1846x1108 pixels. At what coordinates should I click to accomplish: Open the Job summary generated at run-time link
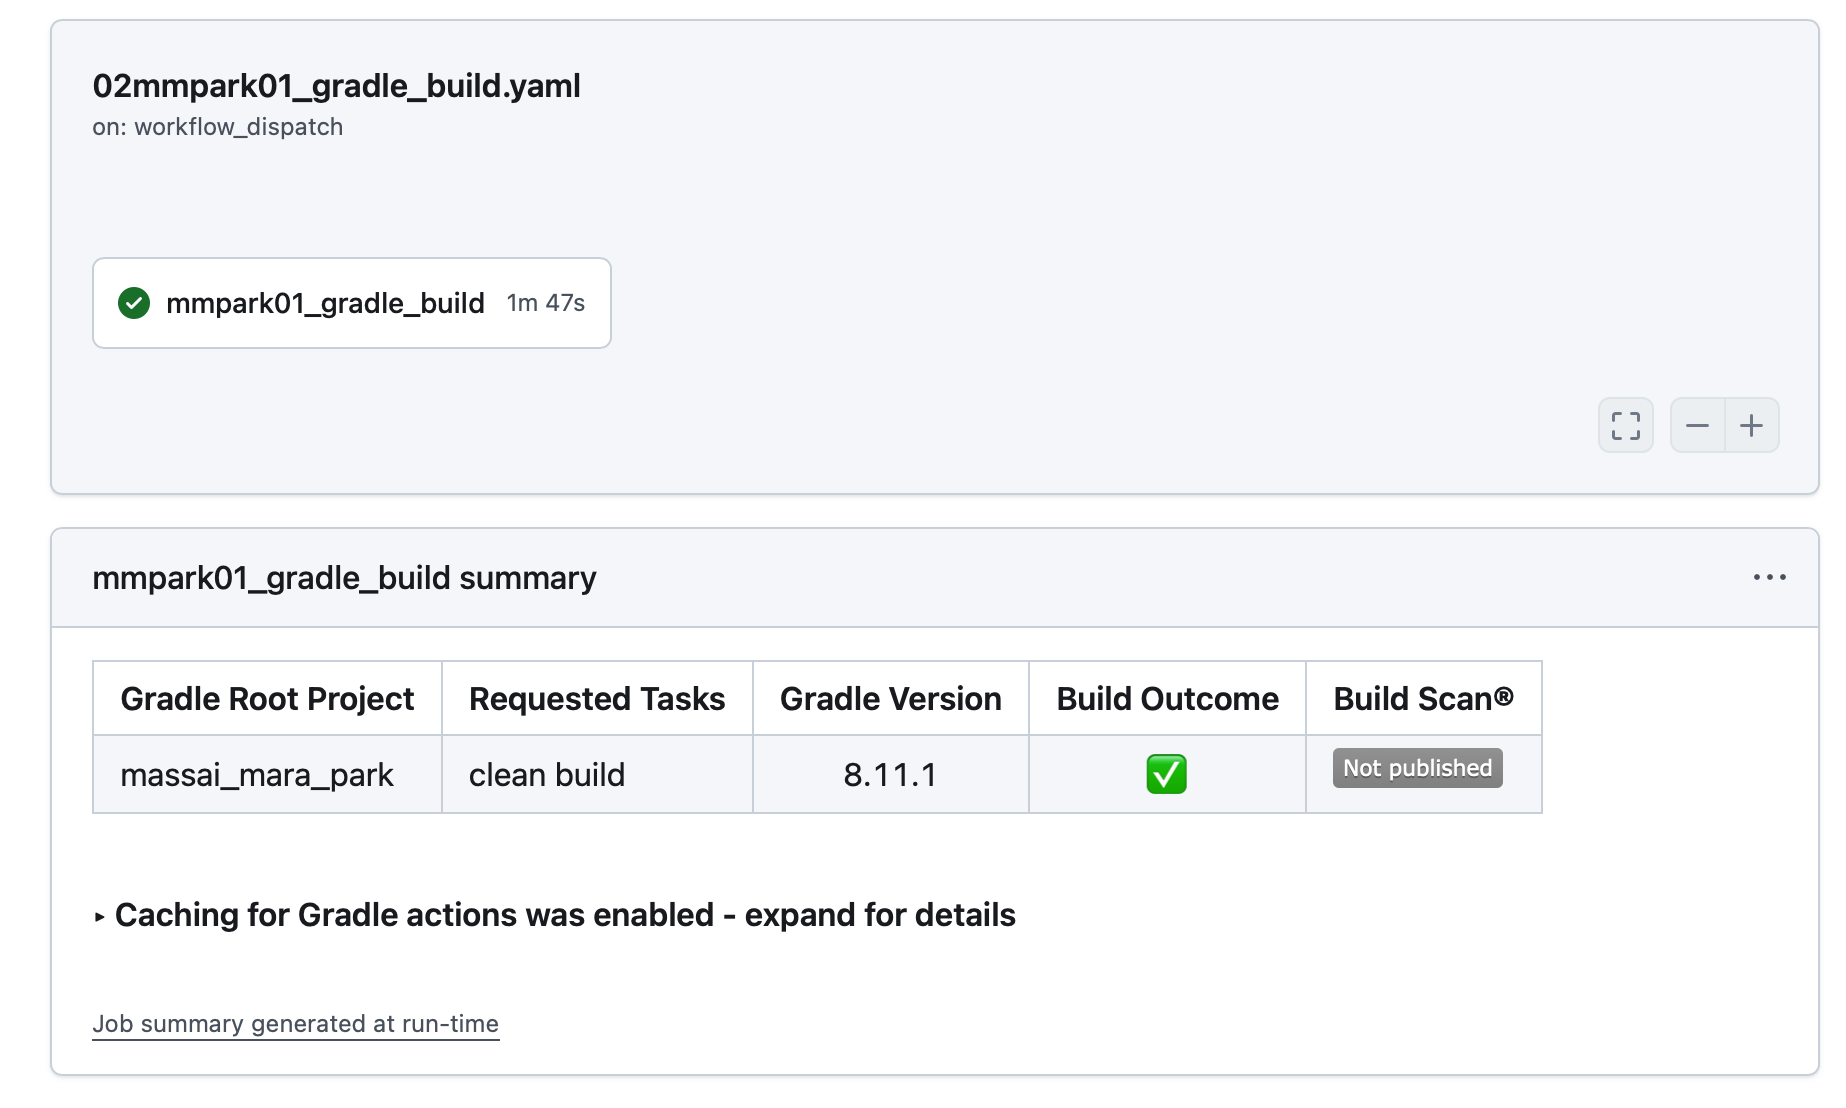click(295, 1023)
